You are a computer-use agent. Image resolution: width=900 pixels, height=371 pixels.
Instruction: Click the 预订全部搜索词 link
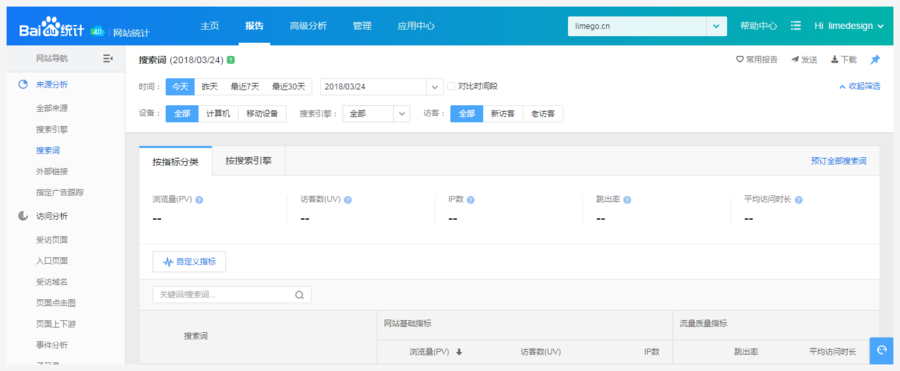point(838,161)
